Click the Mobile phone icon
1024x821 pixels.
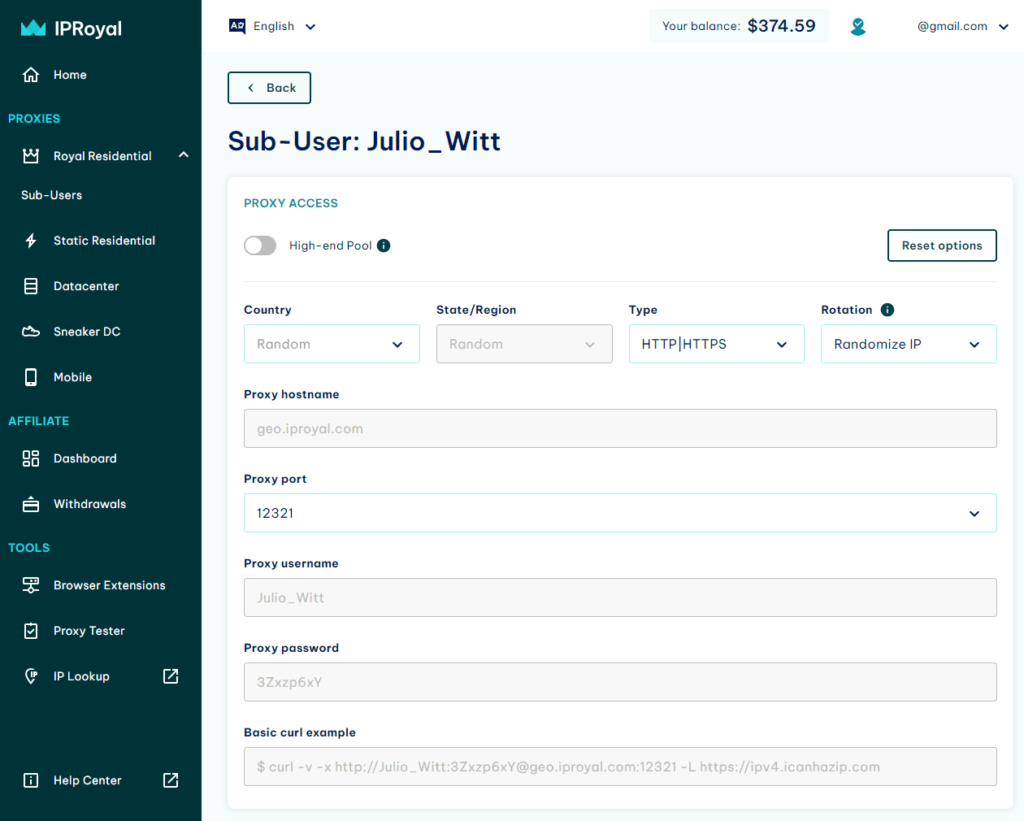pyautogui.click(x=31, y=377)
